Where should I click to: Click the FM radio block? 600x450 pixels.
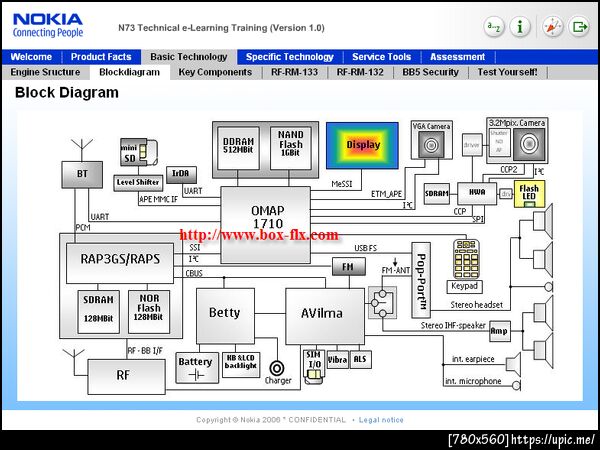pyautogui.click(x=349, y=266)
